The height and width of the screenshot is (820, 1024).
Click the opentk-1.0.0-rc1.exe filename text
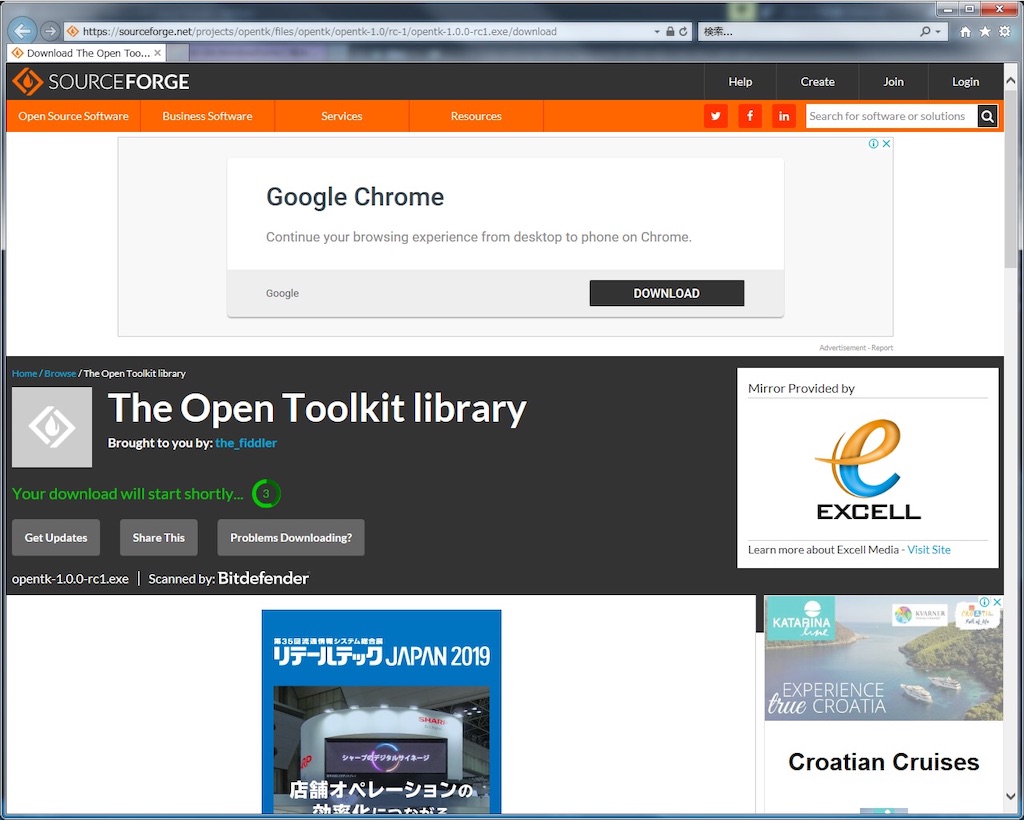(70, 578)
